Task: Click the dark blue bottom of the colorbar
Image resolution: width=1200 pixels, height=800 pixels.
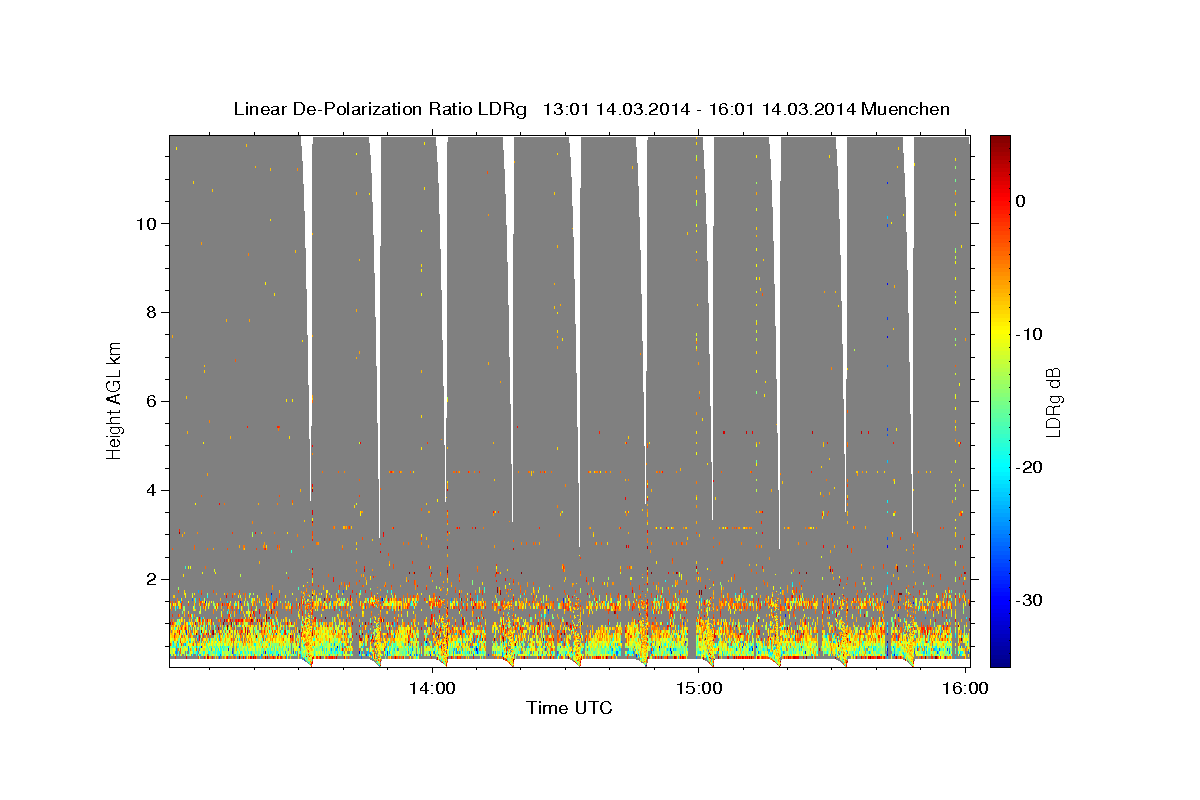Action: tap(1000, 656)
